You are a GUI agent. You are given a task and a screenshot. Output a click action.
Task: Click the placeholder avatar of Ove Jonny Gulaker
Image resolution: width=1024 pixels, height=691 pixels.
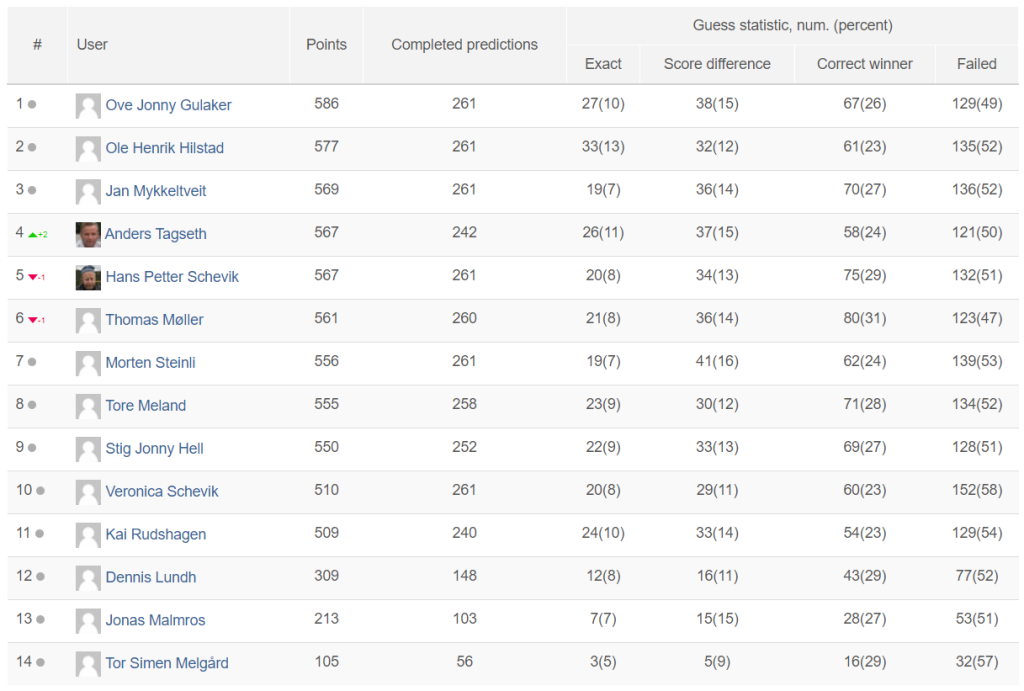click(88, 106)
